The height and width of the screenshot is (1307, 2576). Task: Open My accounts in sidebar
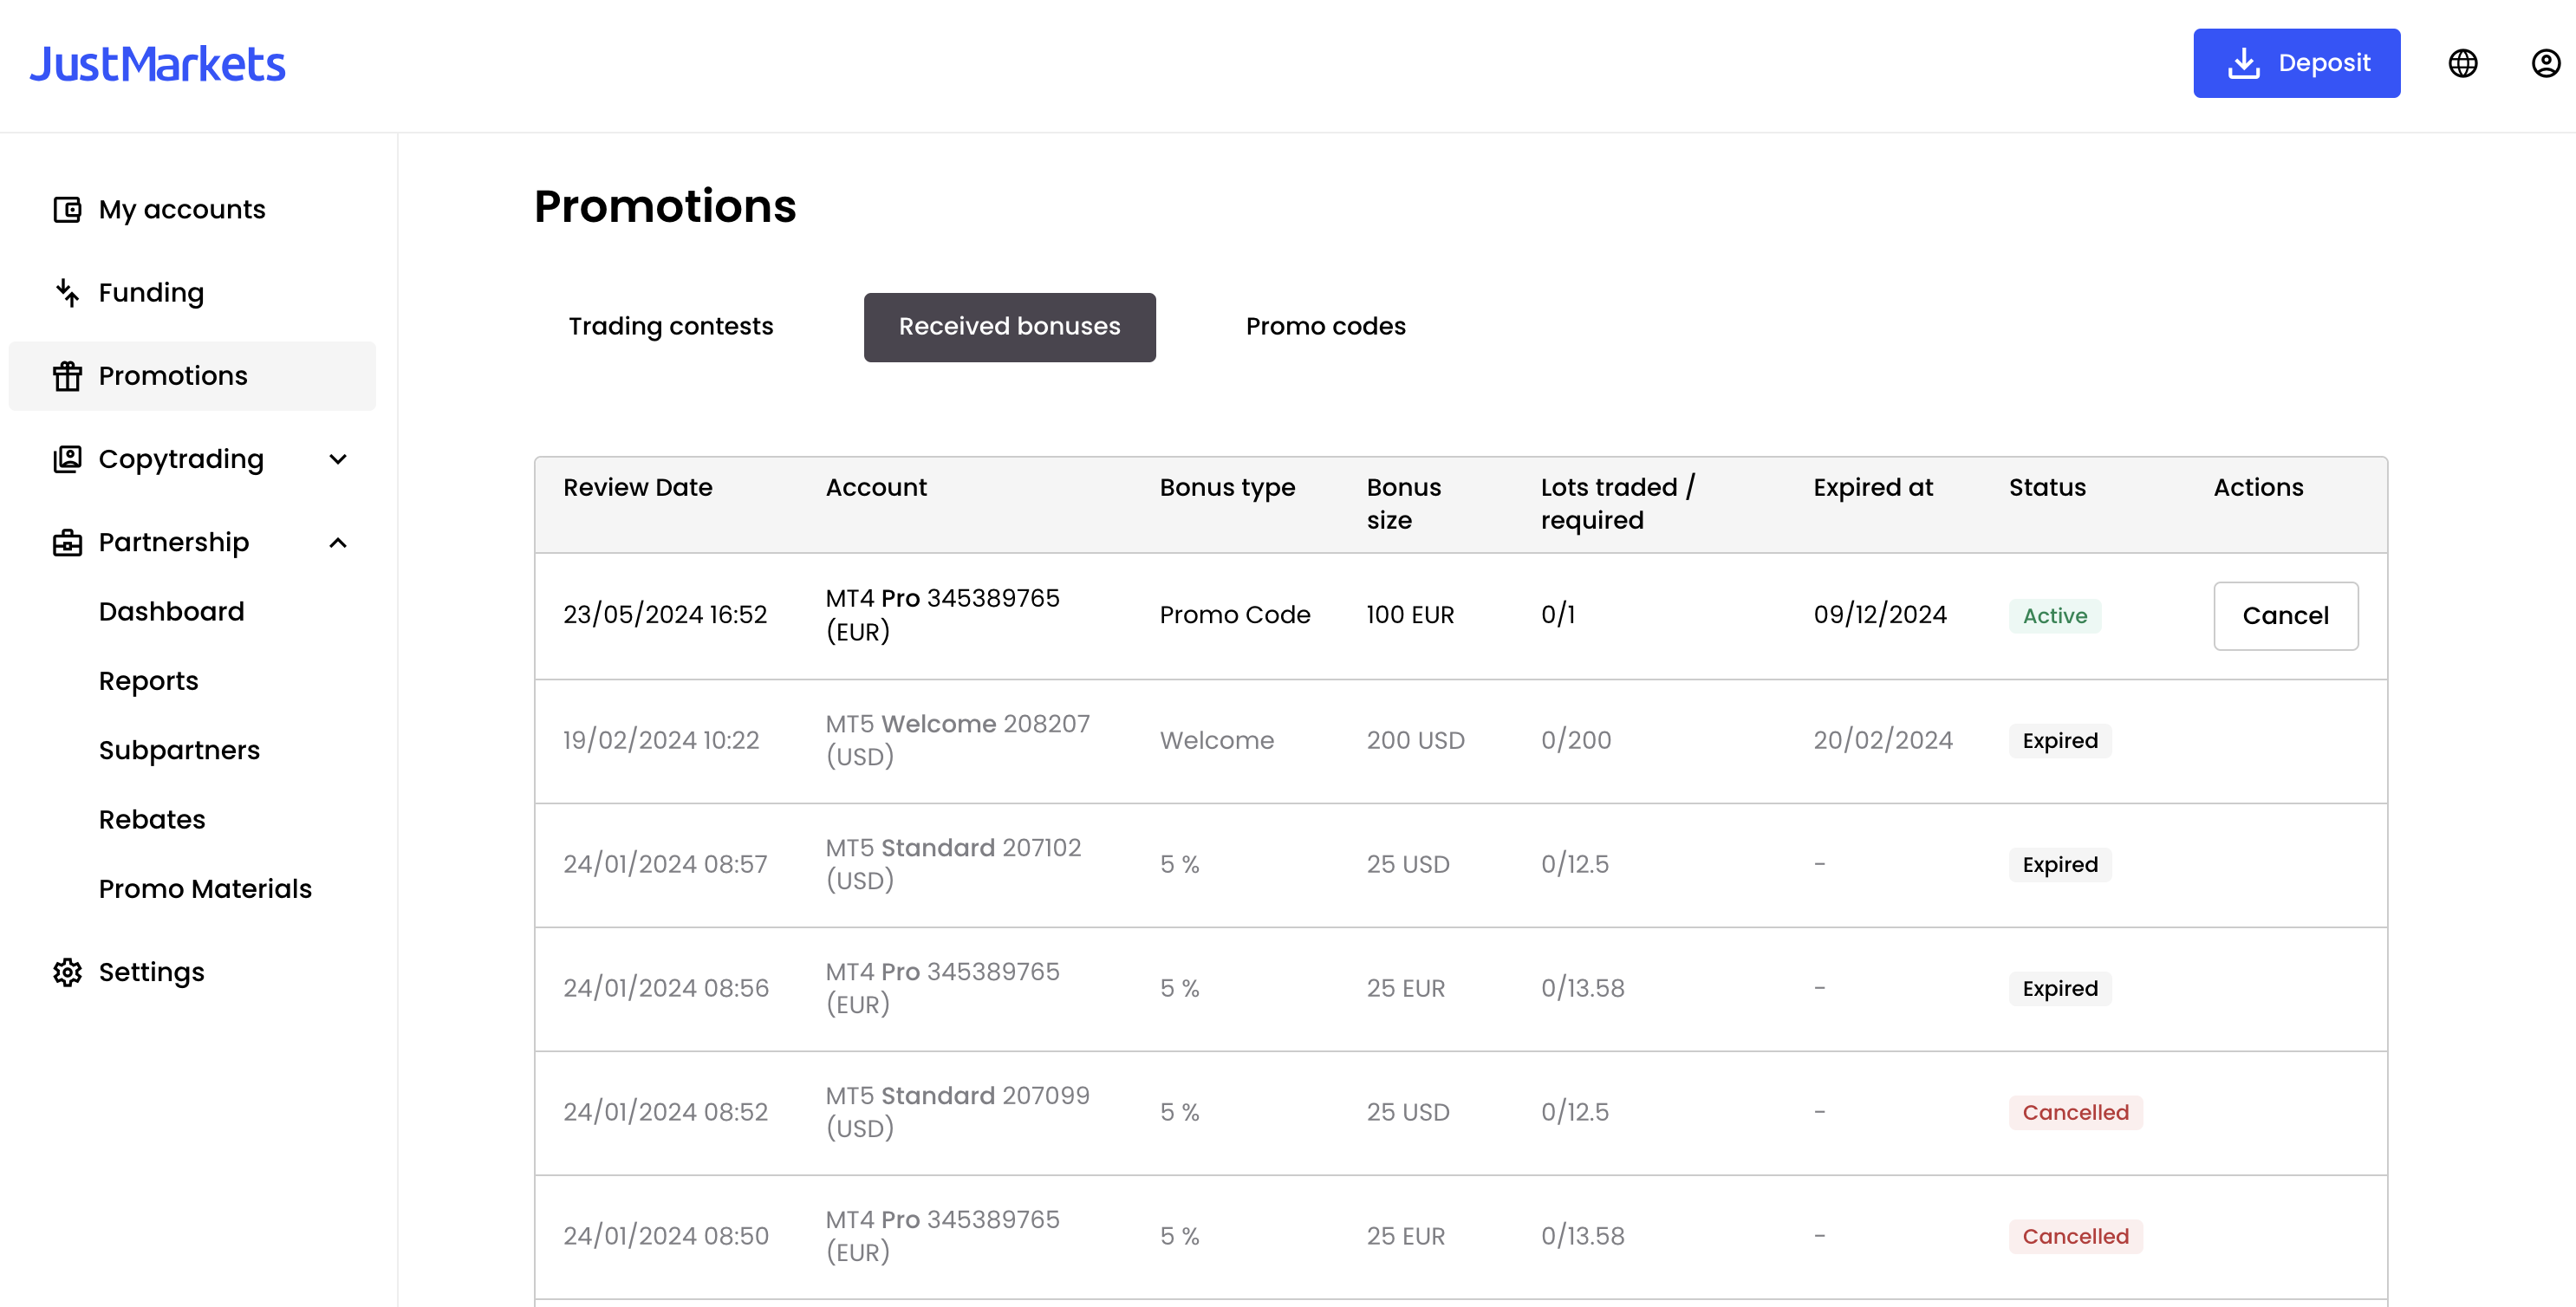pos(192,209)
